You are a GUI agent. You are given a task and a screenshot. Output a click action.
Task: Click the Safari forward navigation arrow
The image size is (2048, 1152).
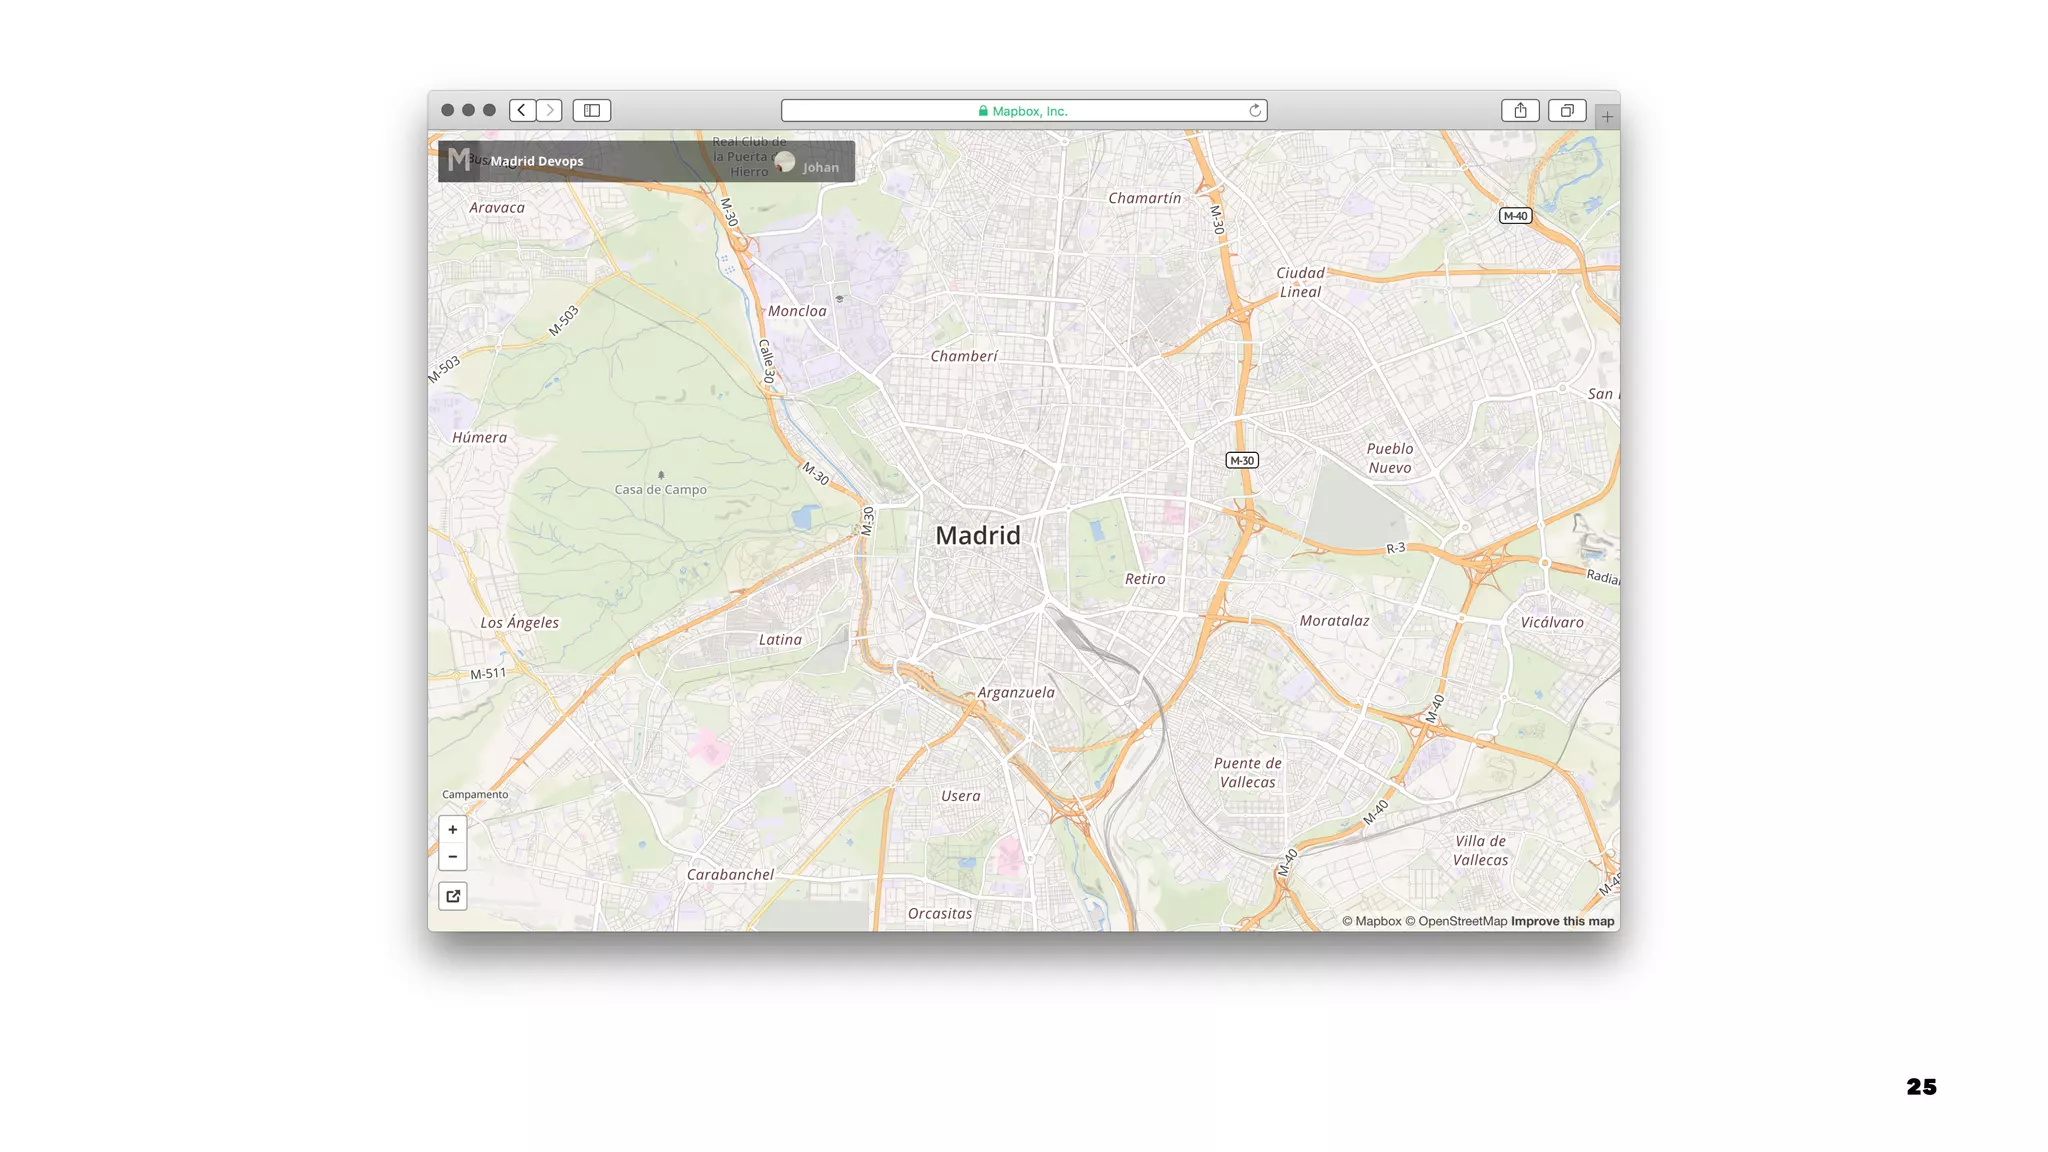coord(550,110)
